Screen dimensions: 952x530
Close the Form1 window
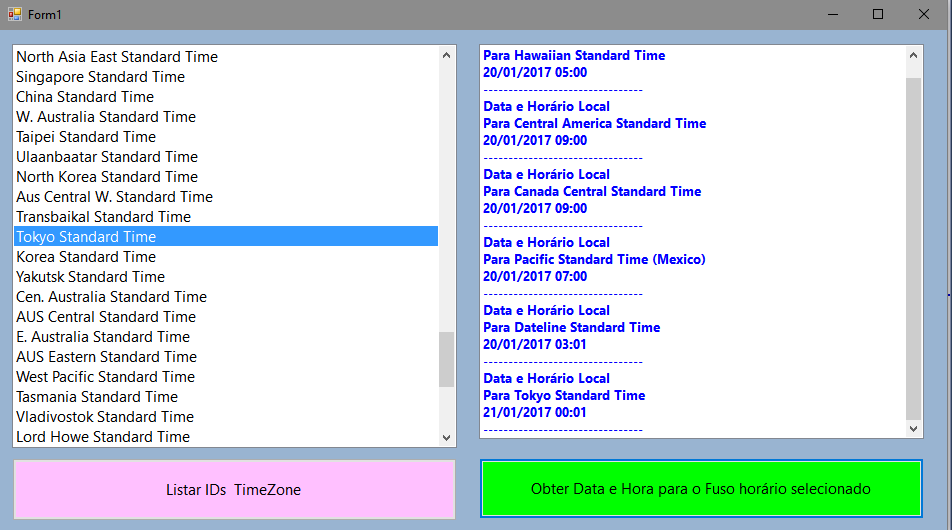(923, 14)
